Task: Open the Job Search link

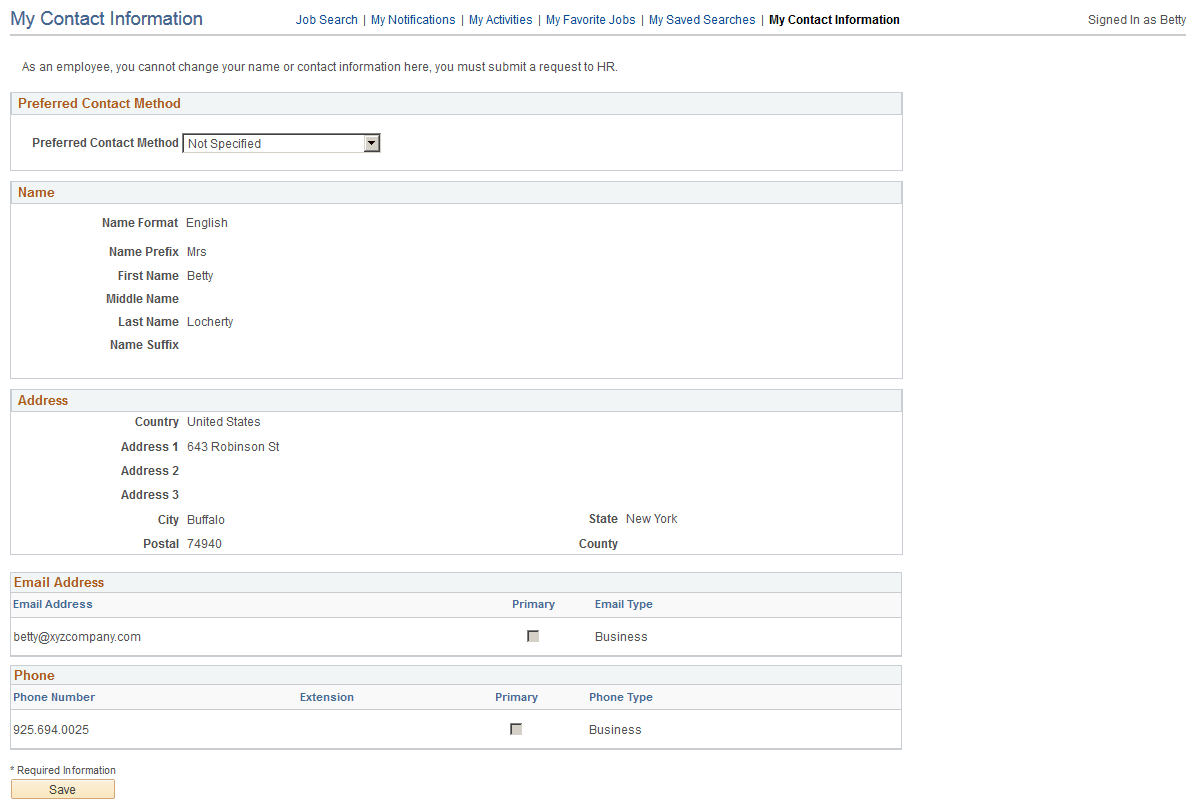Action: (326, 20)
